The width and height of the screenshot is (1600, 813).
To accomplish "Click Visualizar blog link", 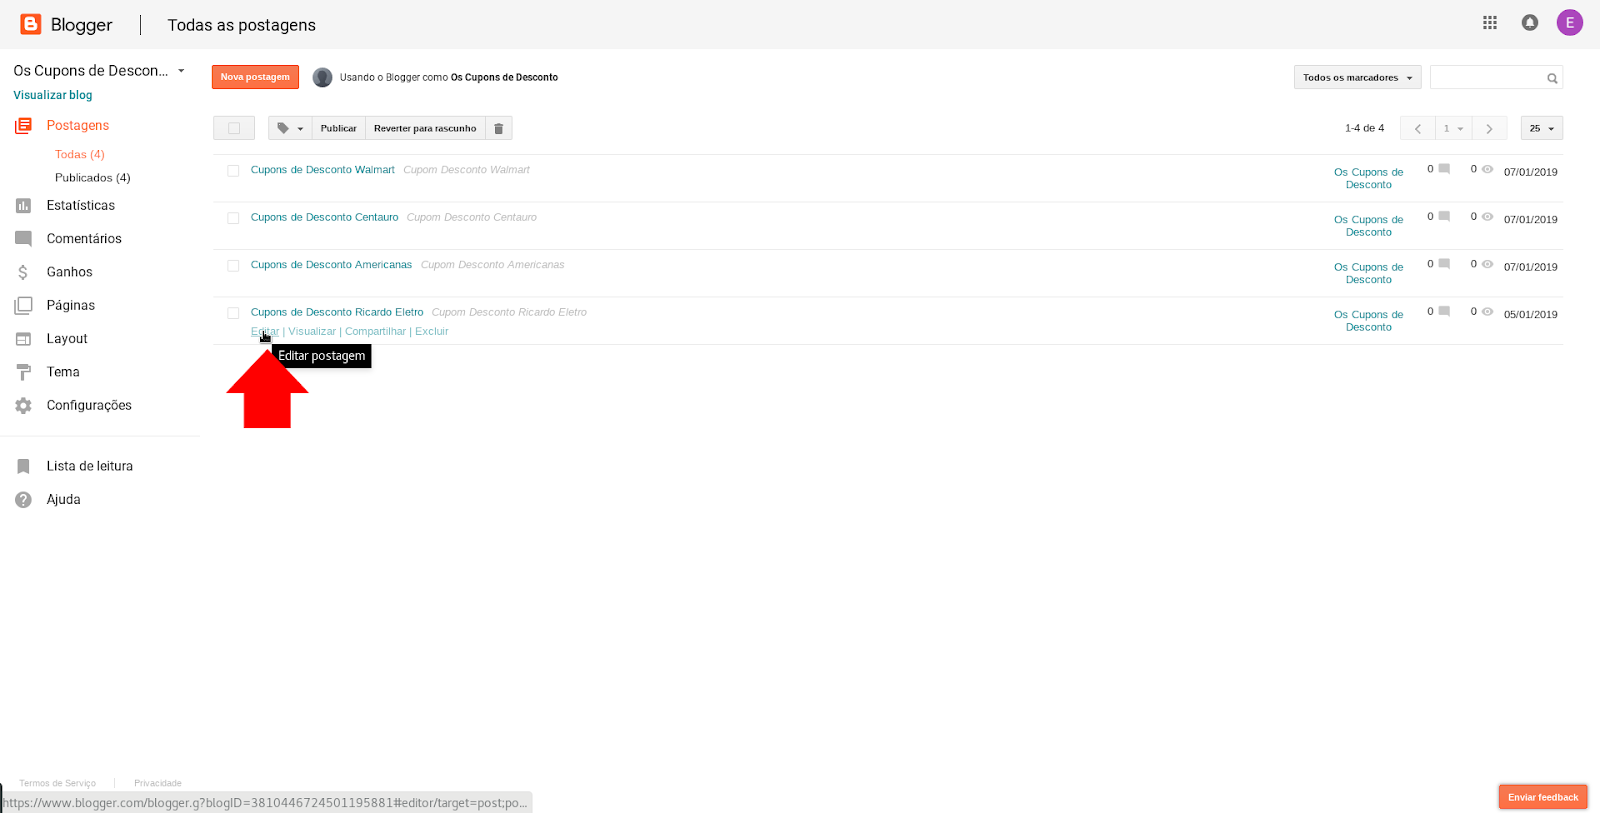I will point(53,95).
